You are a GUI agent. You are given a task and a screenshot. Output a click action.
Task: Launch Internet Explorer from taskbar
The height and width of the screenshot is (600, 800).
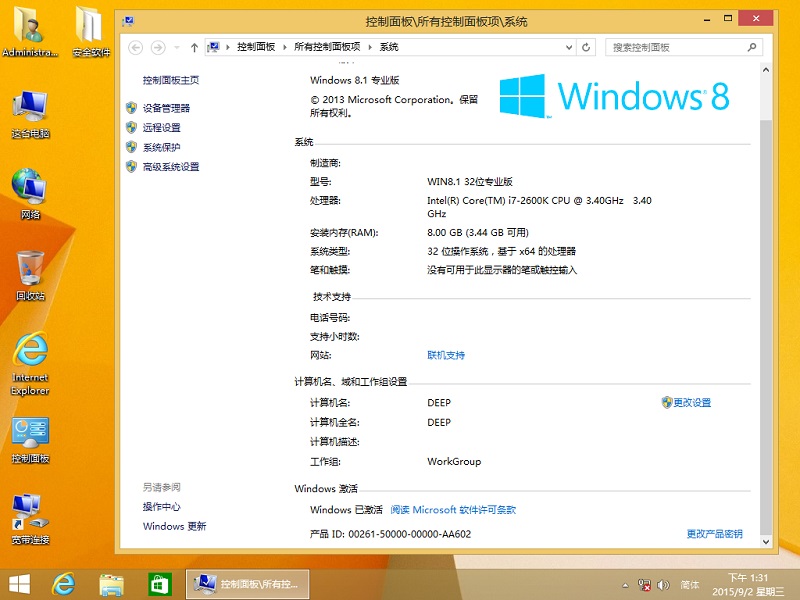(x=64, y=584)
